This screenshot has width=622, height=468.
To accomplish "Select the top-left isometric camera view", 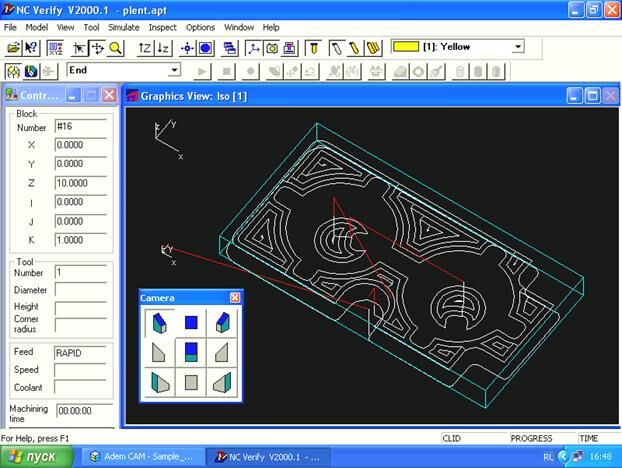I will click(x=159, y=322).
